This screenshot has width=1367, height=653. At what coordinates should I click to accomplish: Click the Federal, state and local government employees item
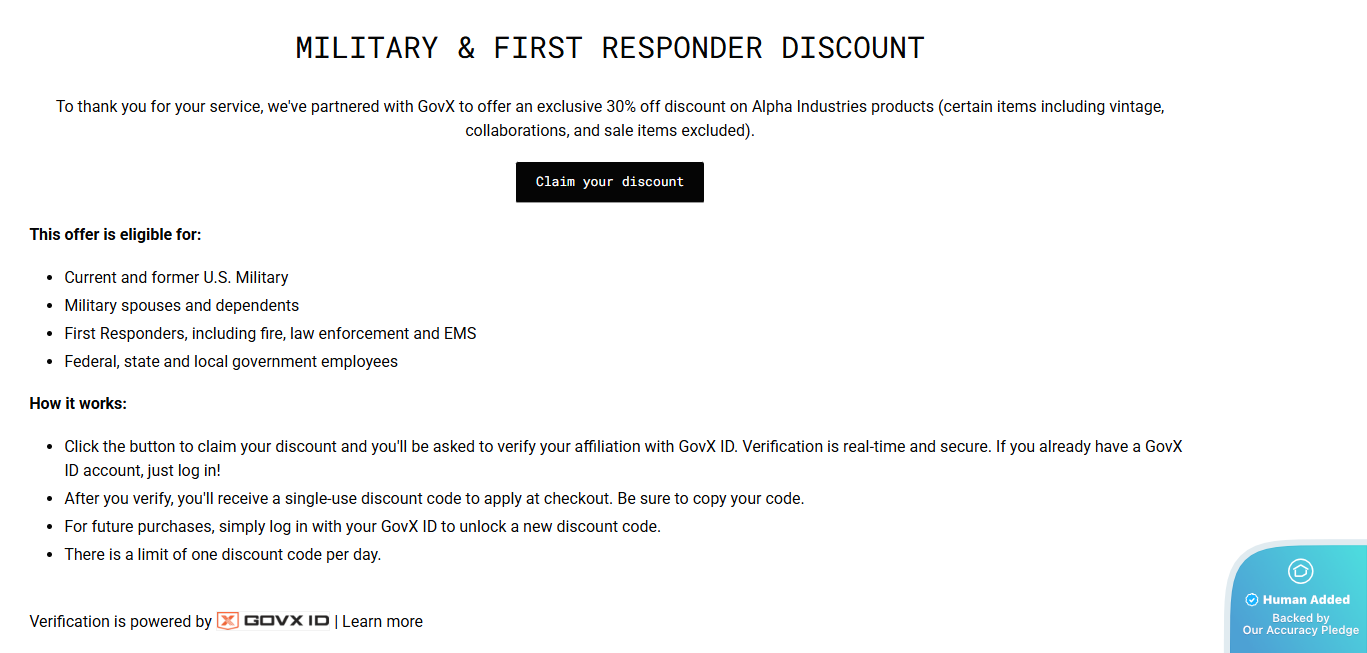[231, 361]
